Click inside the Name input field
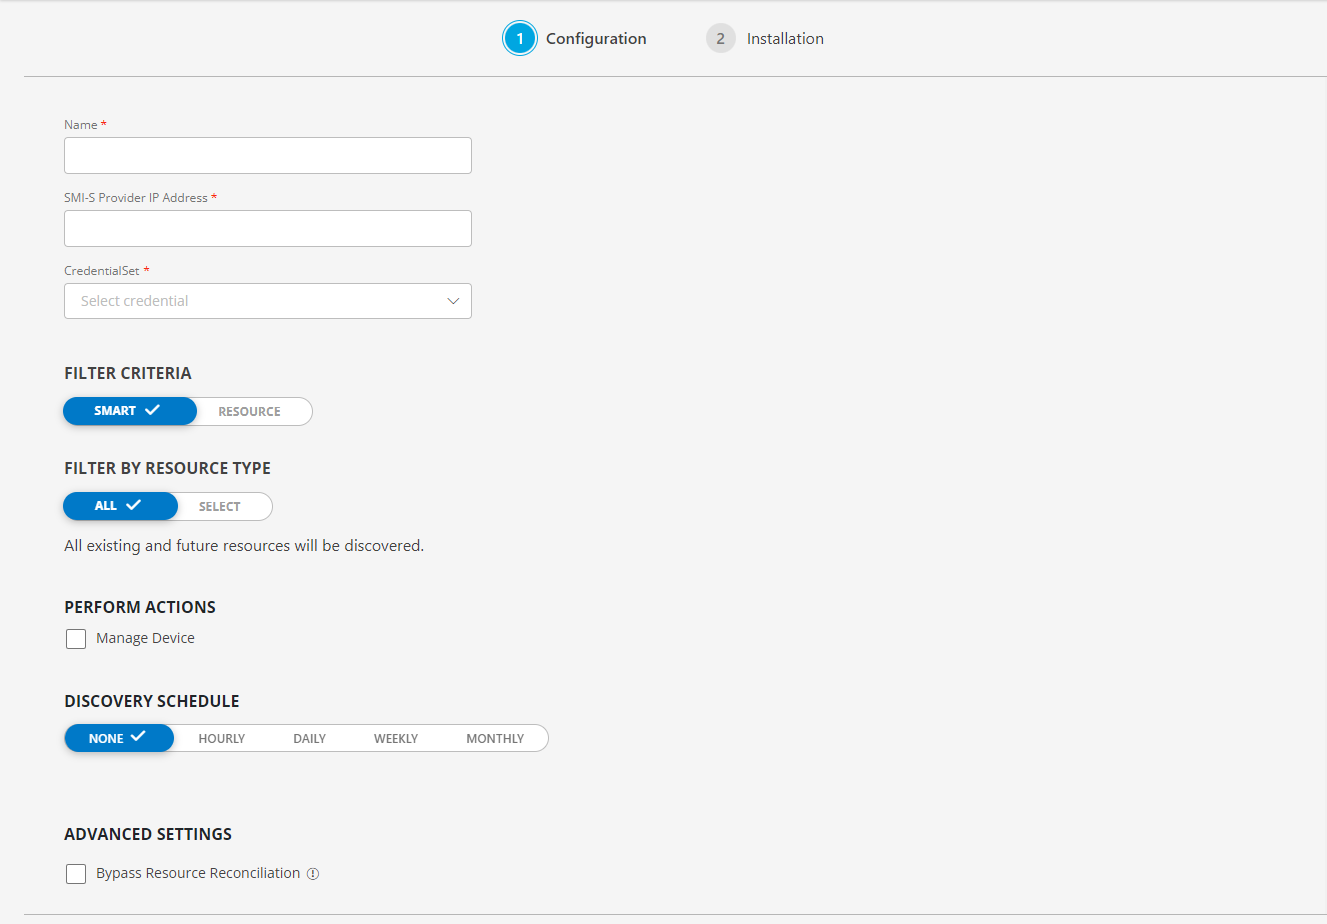 click(x=267, y=155)
